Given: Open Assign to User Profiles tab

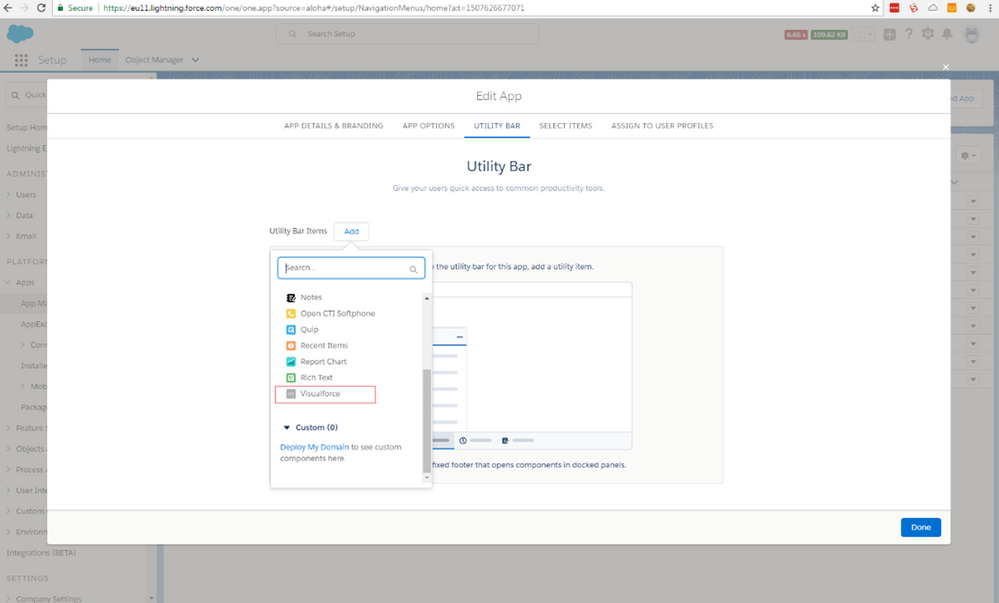Looking at the screenshot, I should point(662,126).
